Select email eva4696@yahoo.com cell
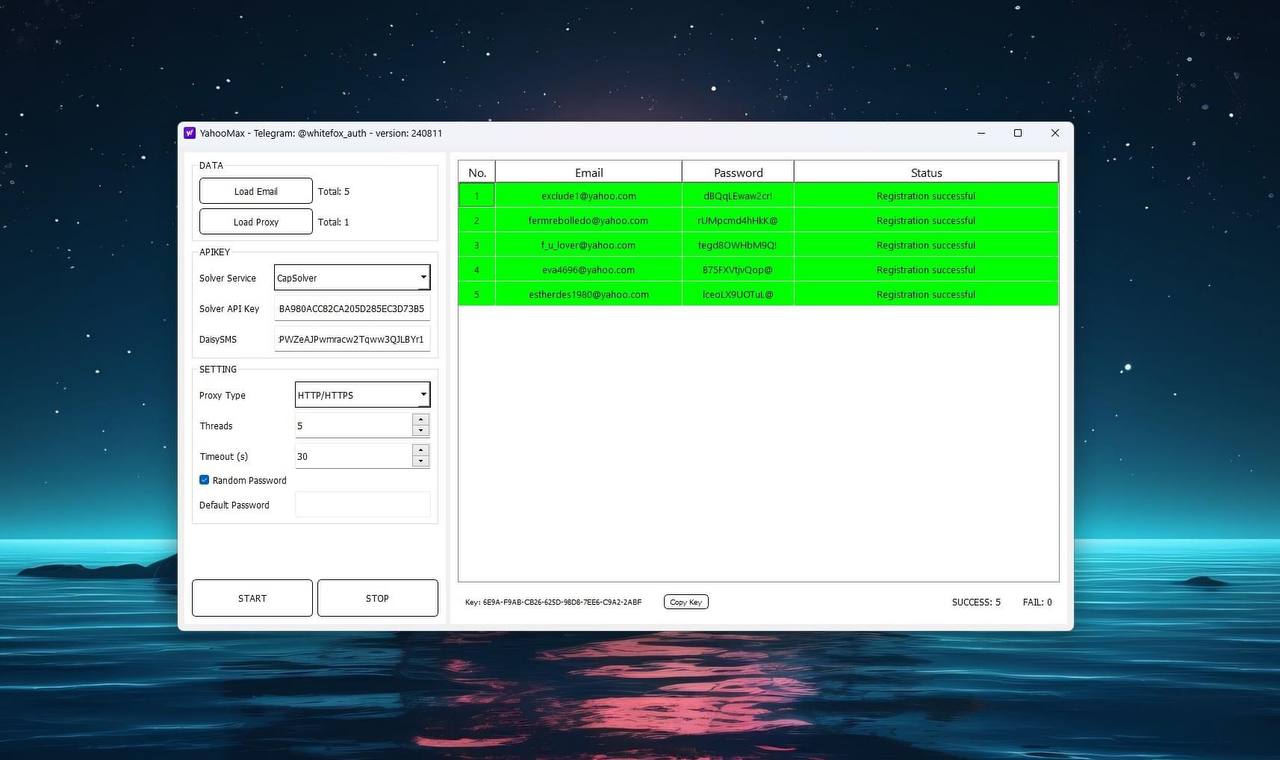Image resolution: width=1280 pixels, height=760 pixels. [x=589, y=270]
